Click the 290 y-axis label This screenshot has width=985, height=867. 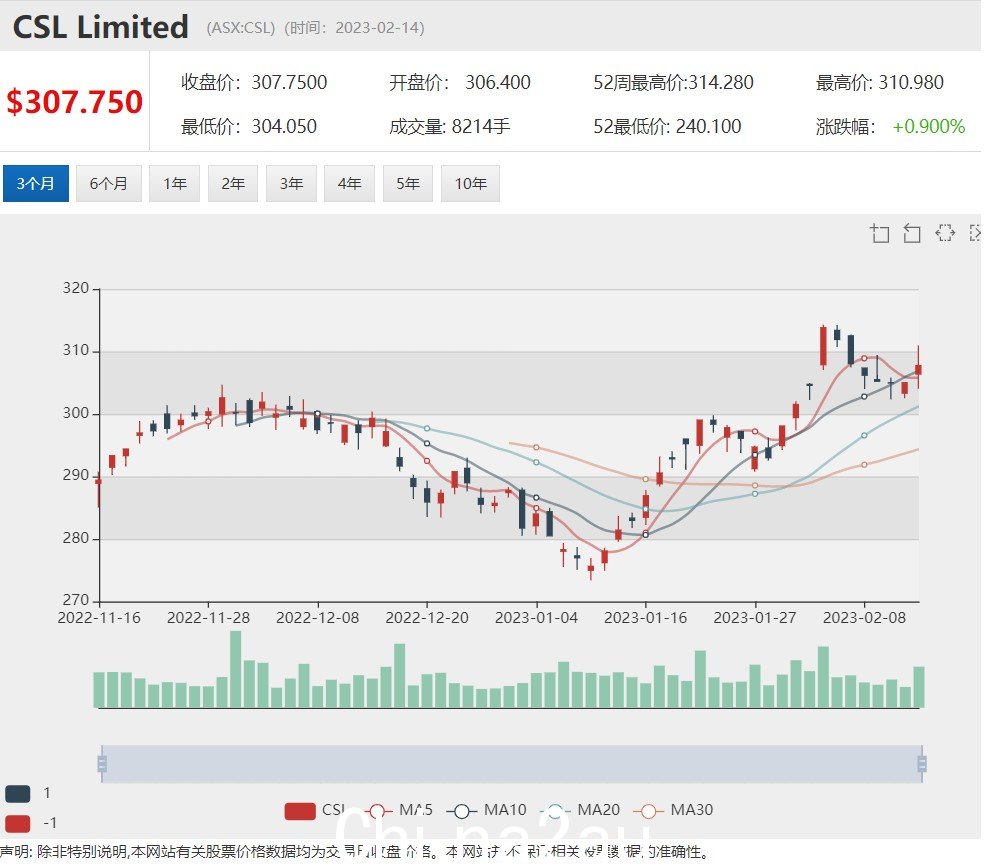pyautogui.click(x=75, y=476)
